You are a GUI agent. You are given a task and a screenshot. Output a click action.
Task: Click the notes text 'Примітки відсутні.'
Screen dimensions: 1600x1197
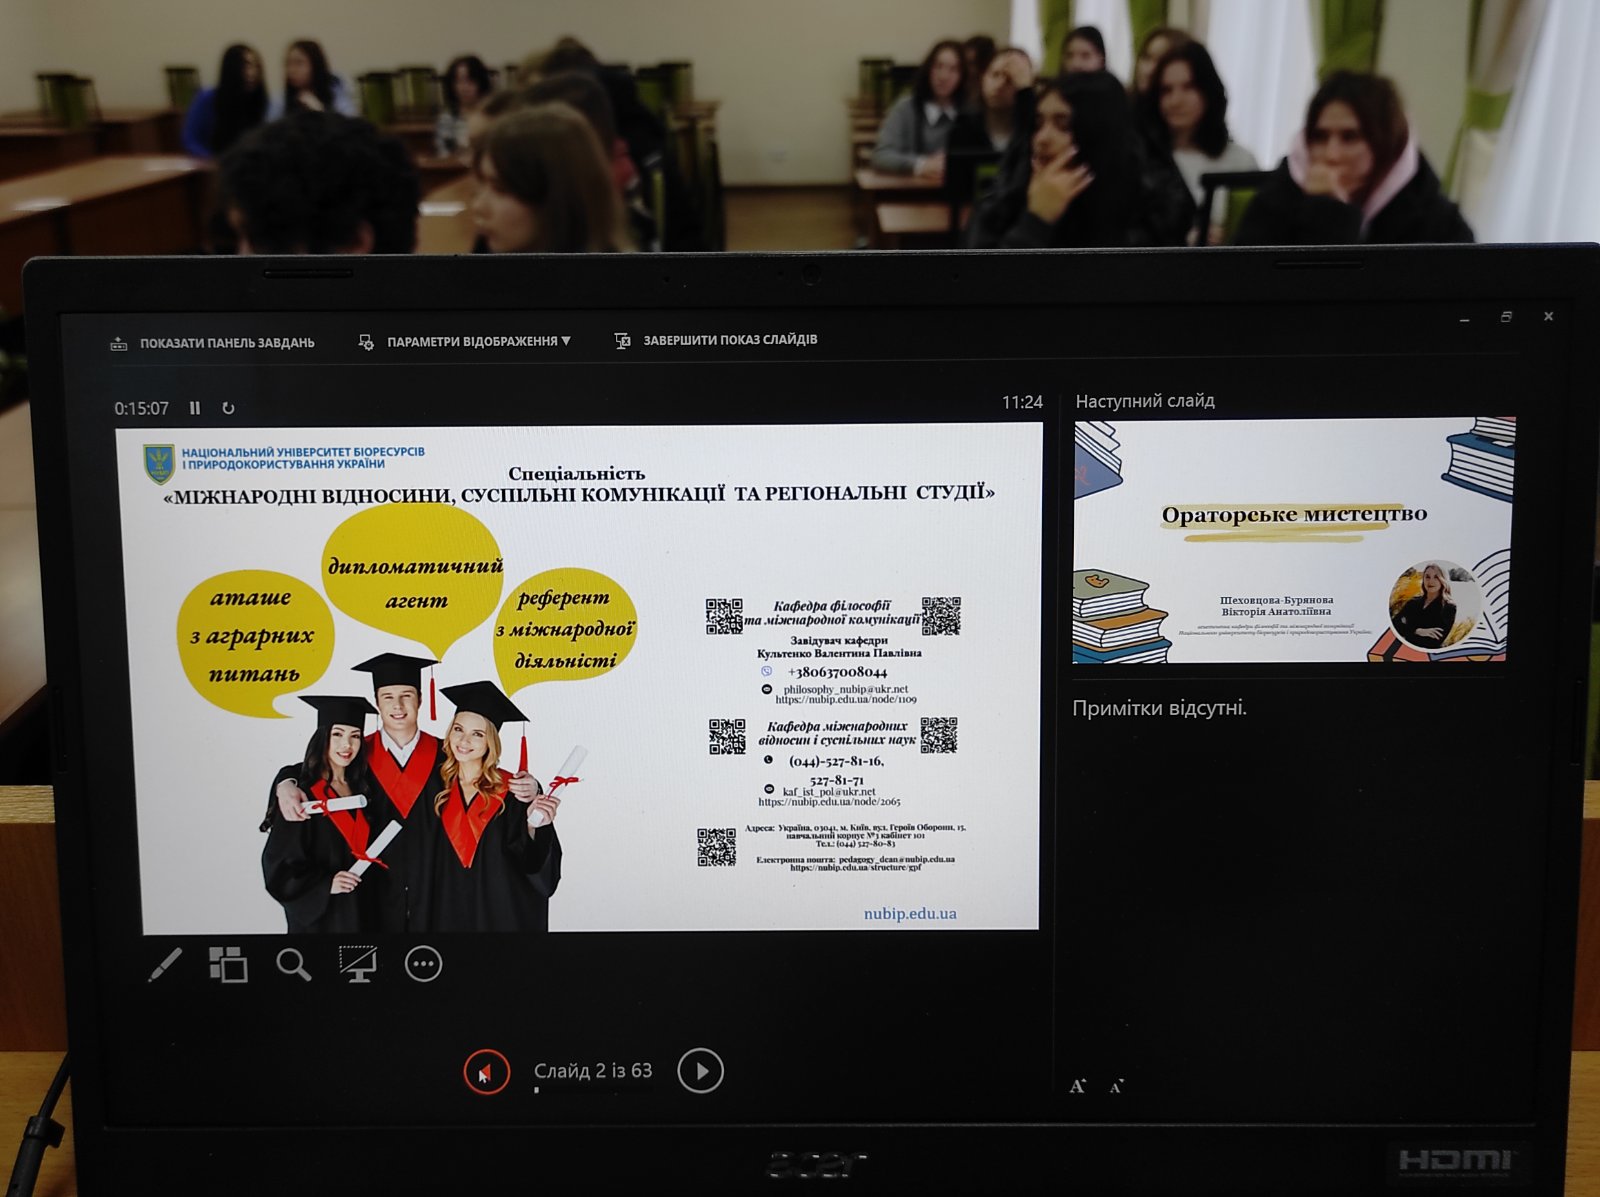tap(1160, 709)
